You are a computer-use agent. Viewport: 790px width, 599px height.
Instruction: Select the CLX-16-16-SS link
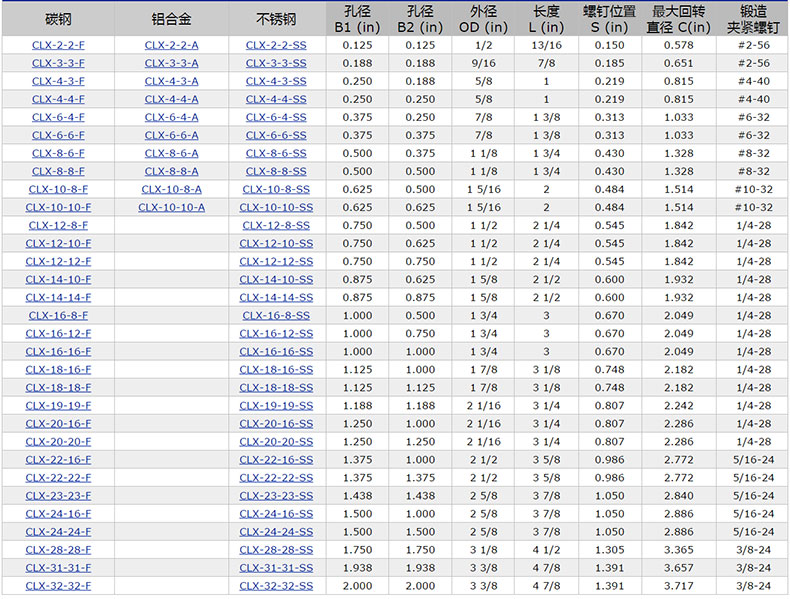pyautogui.click(x=276, y=351)
